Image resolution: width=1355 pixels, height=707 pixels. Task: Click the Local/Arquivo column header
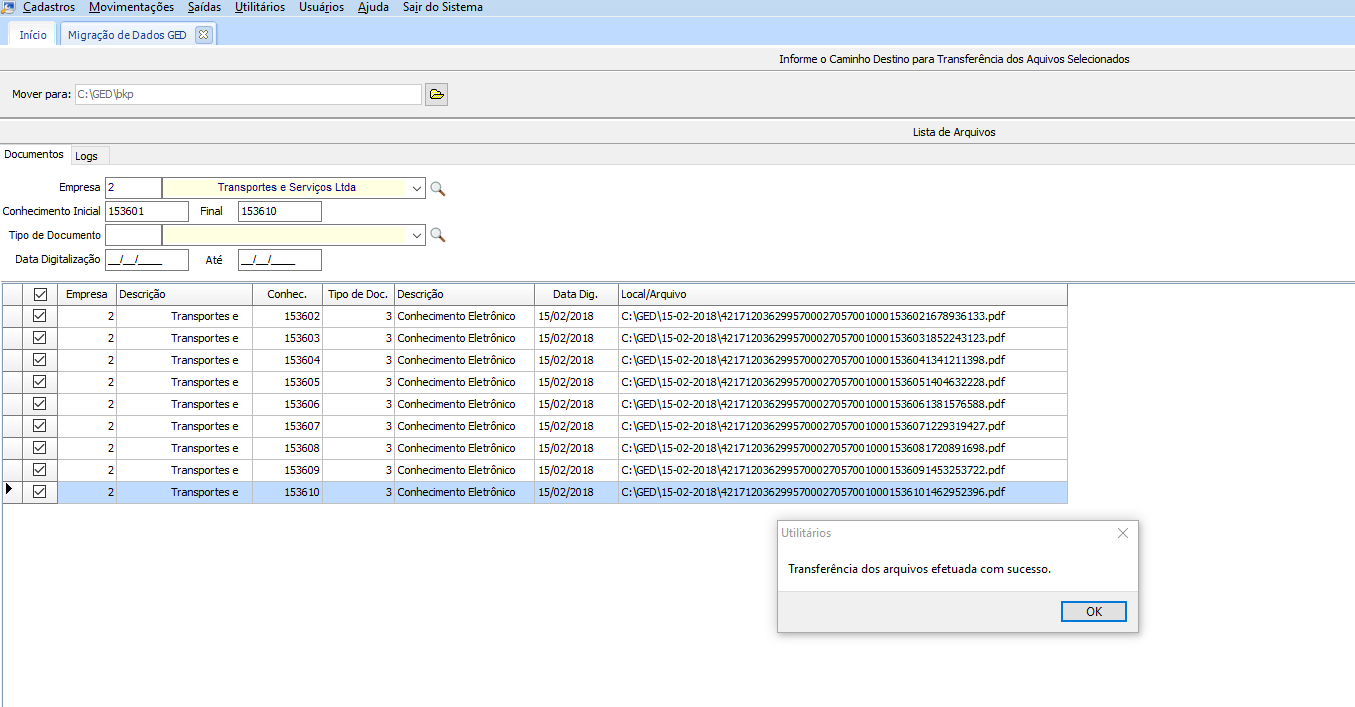pos(842,295)
